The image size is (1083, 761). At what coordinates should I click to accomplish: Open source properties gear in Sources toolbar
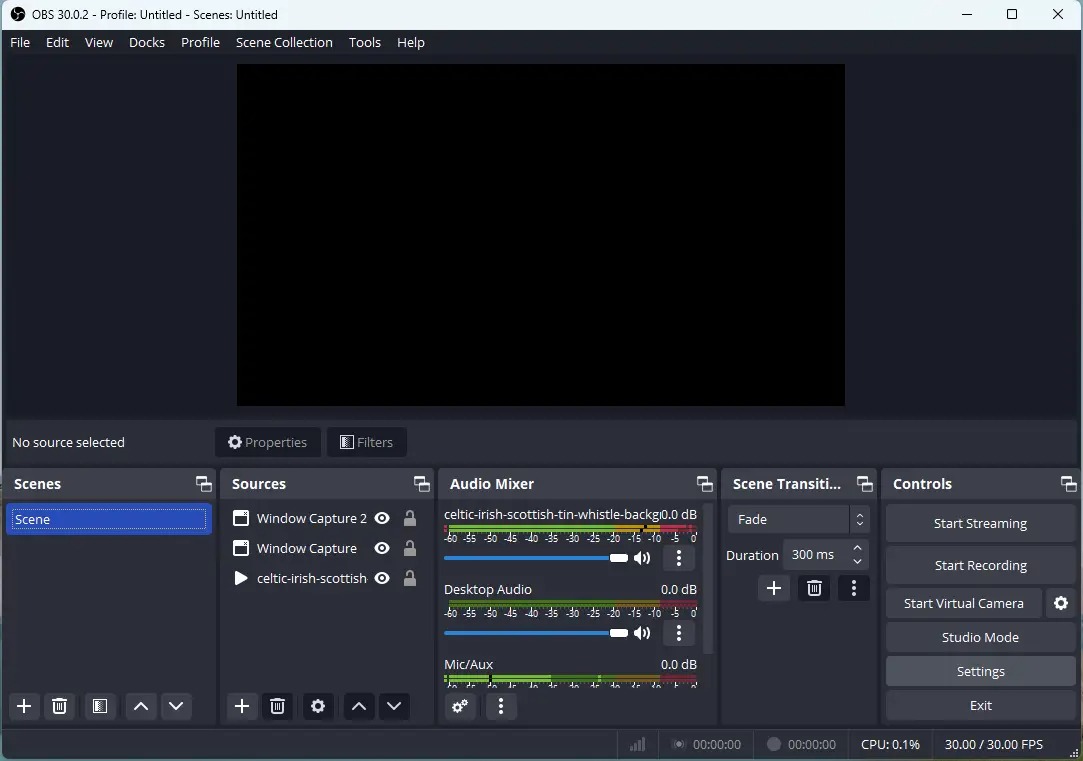point(318,706)
